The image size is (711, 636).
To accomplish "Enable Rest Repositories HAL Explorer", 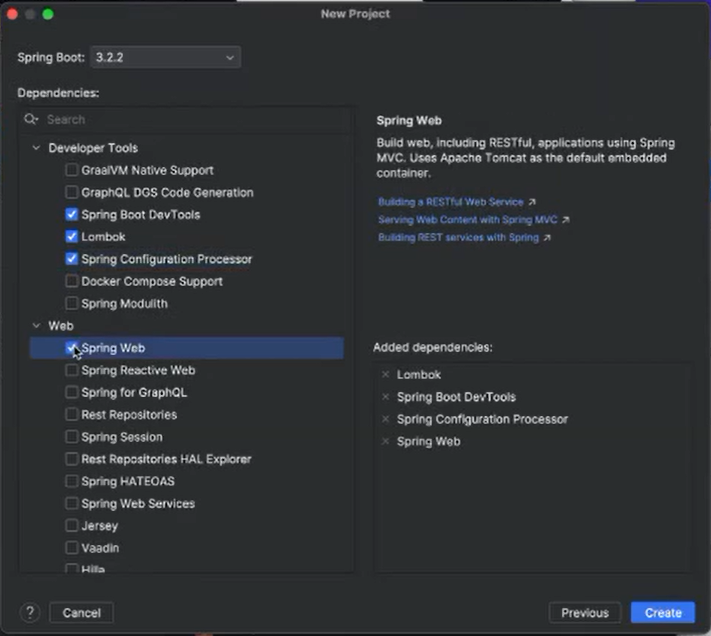I will [71, 459].
